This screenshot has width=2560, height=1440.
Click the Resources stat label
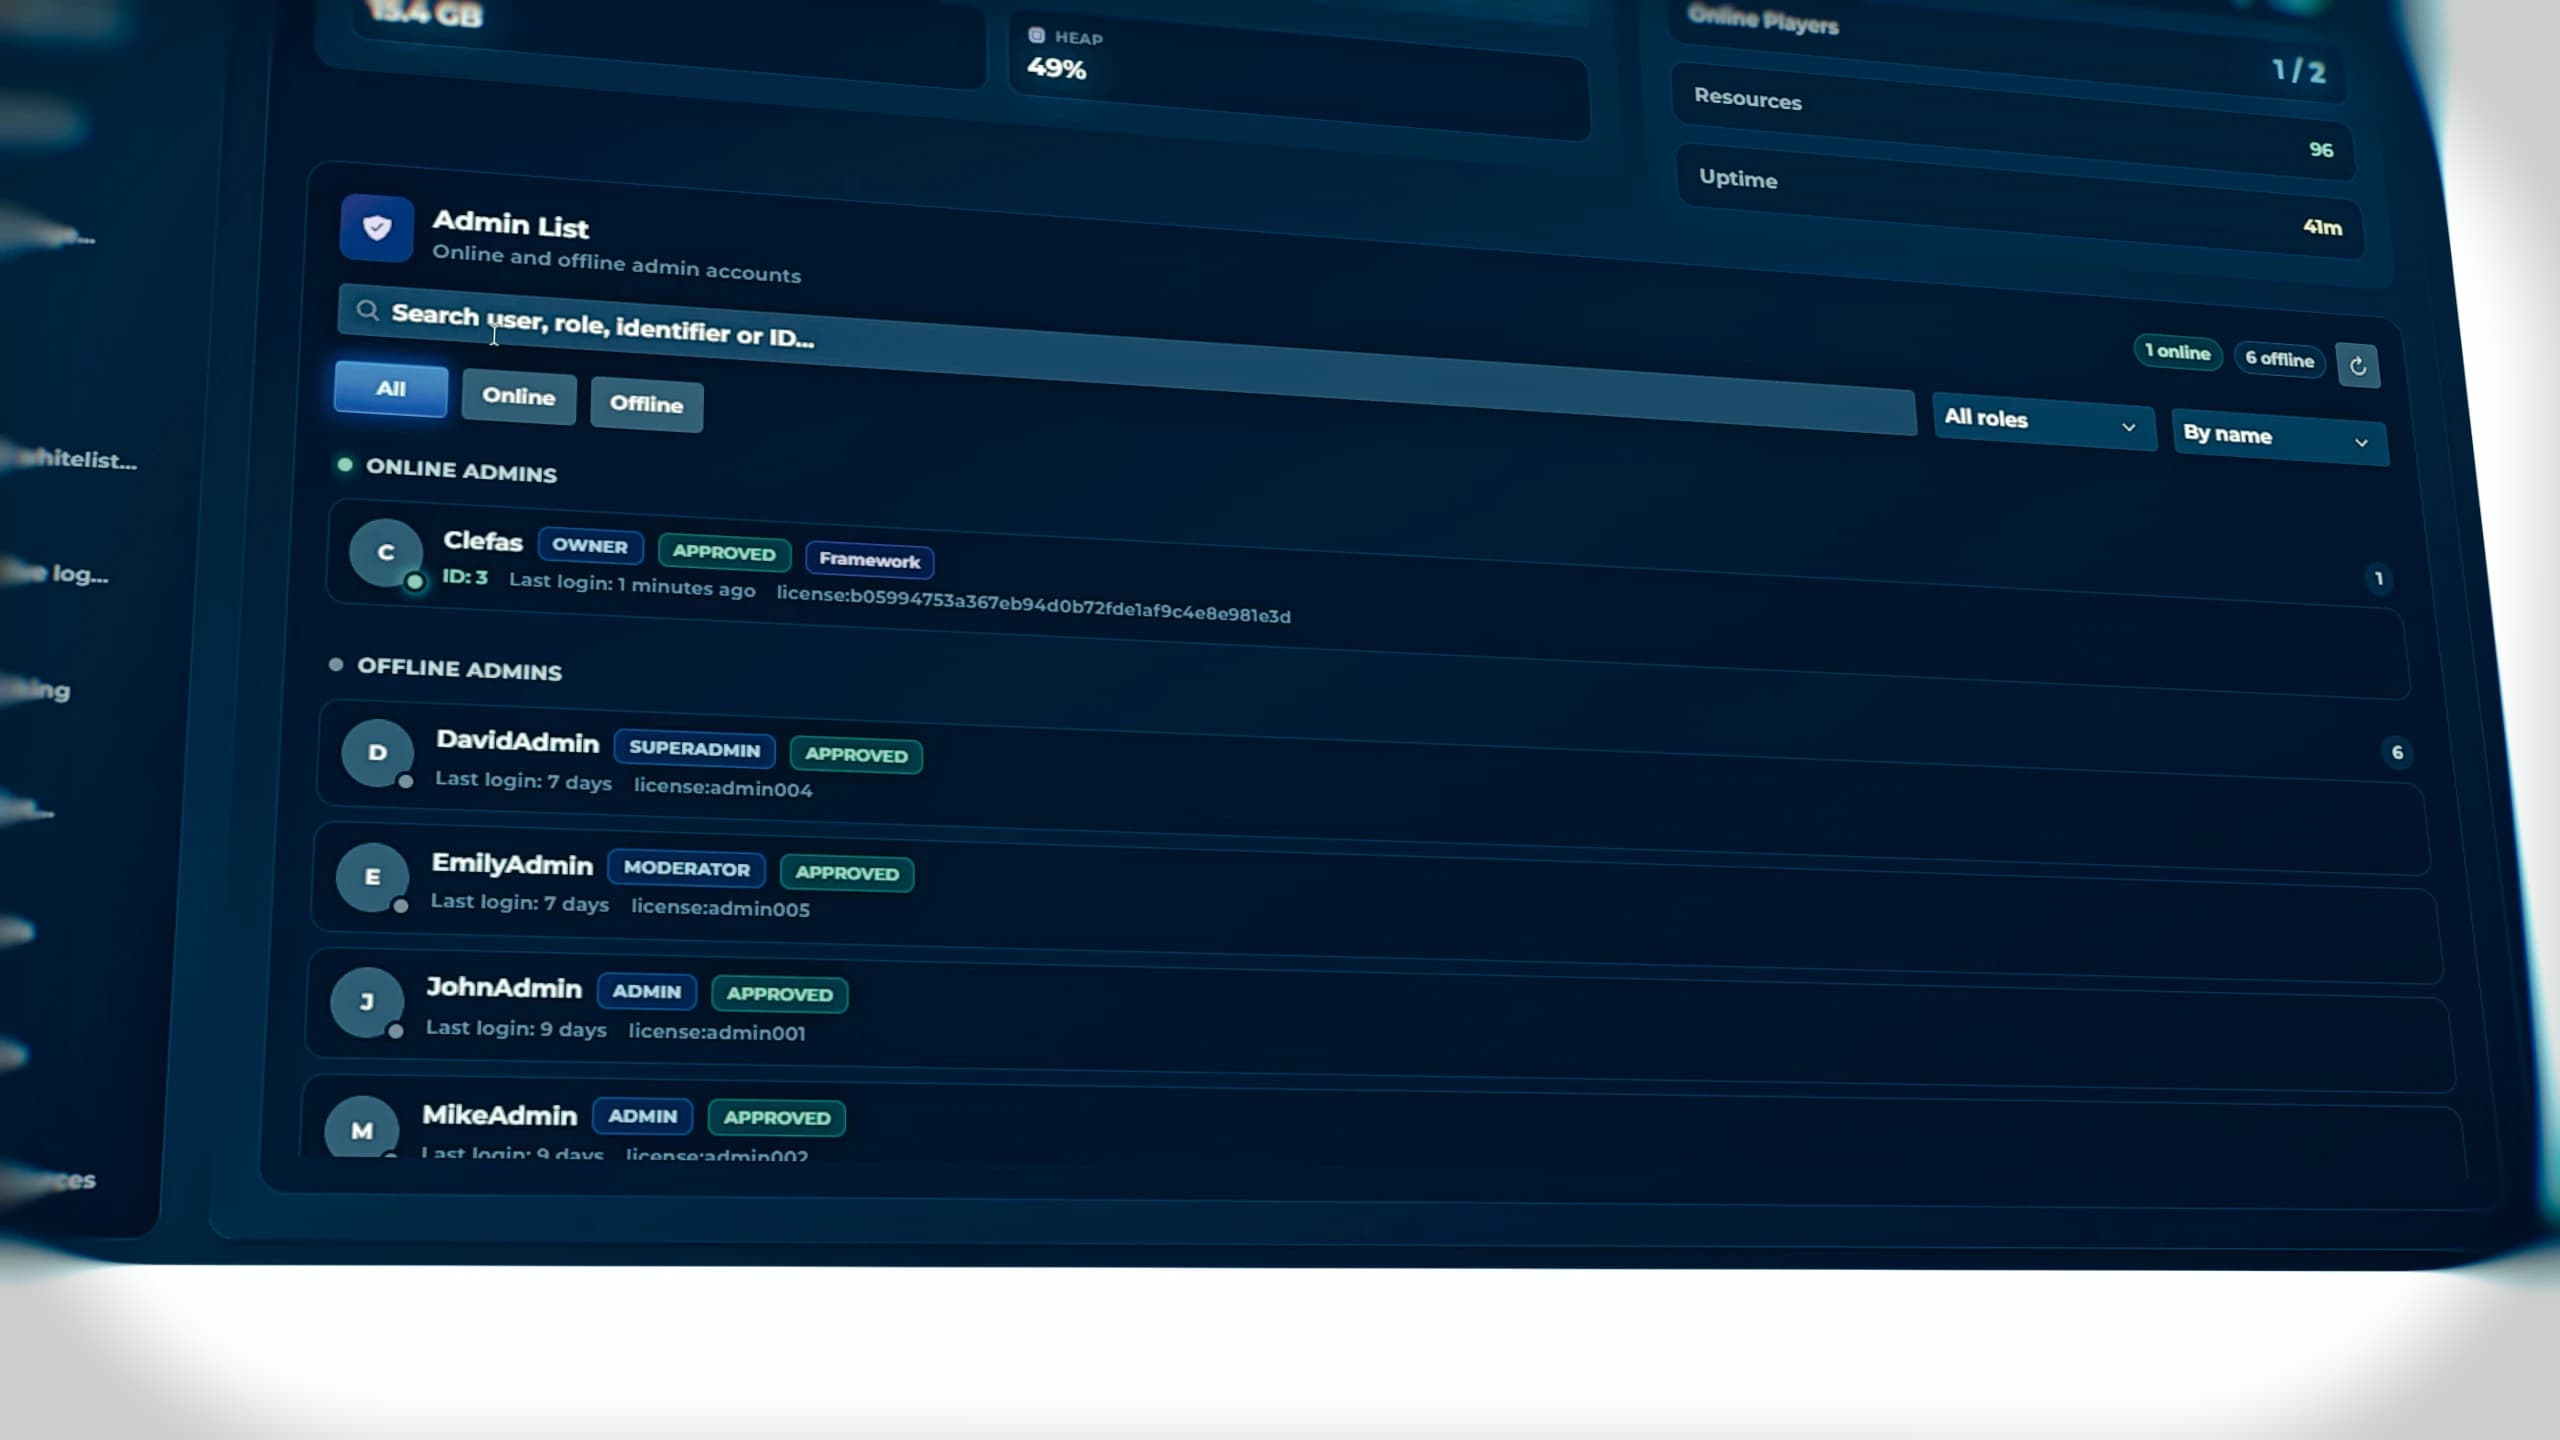1747,98
